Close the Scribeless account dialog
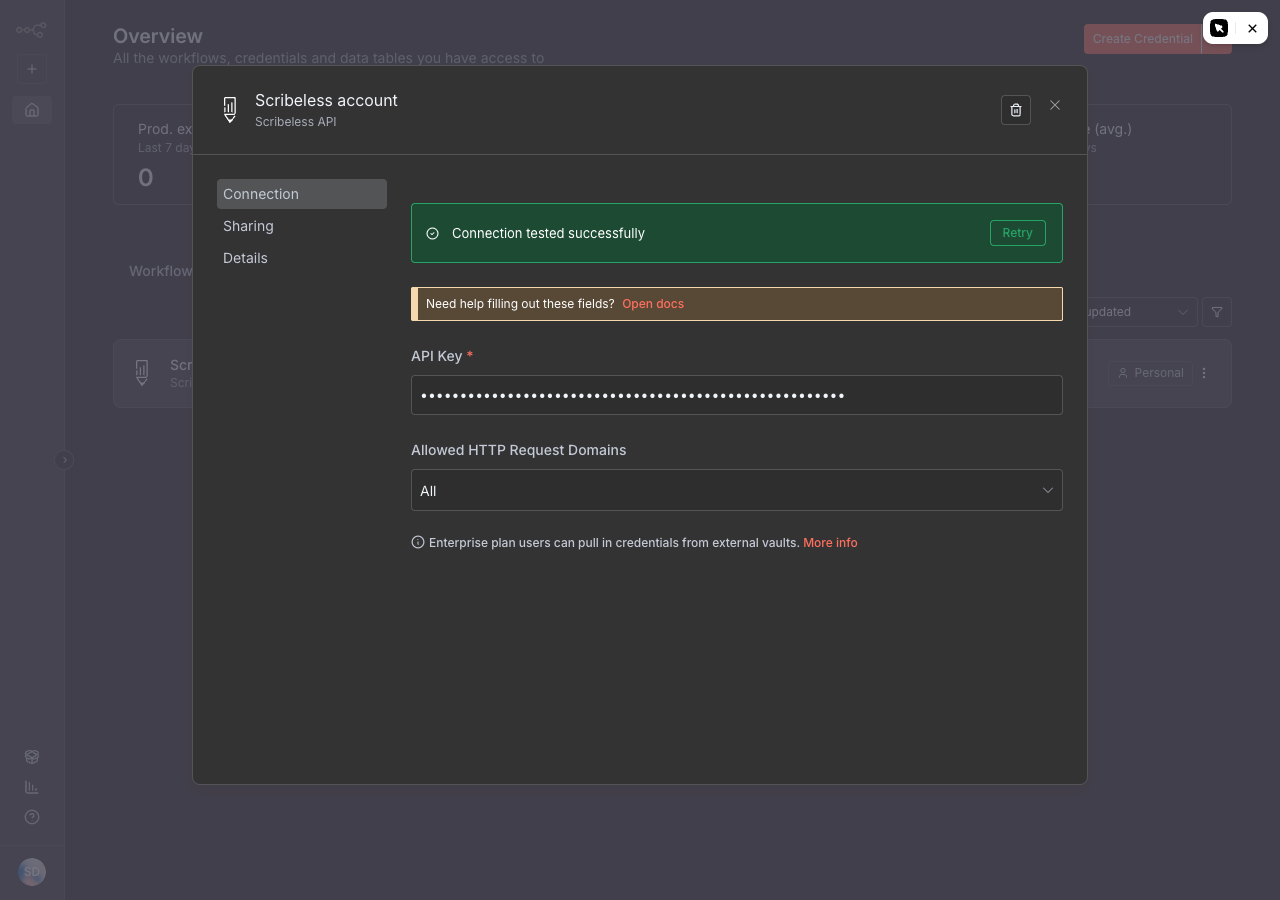 click(1055, 105)
